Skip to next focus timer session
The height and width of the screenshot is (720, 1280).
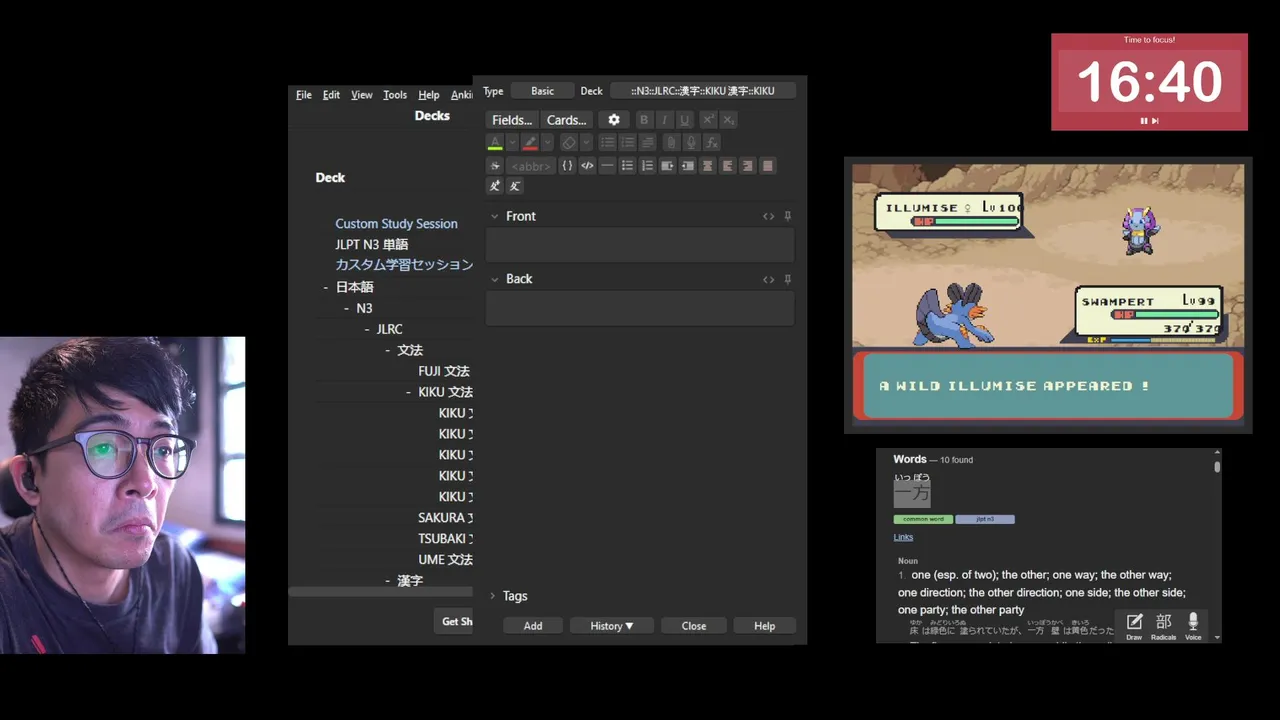(1155, 120)
